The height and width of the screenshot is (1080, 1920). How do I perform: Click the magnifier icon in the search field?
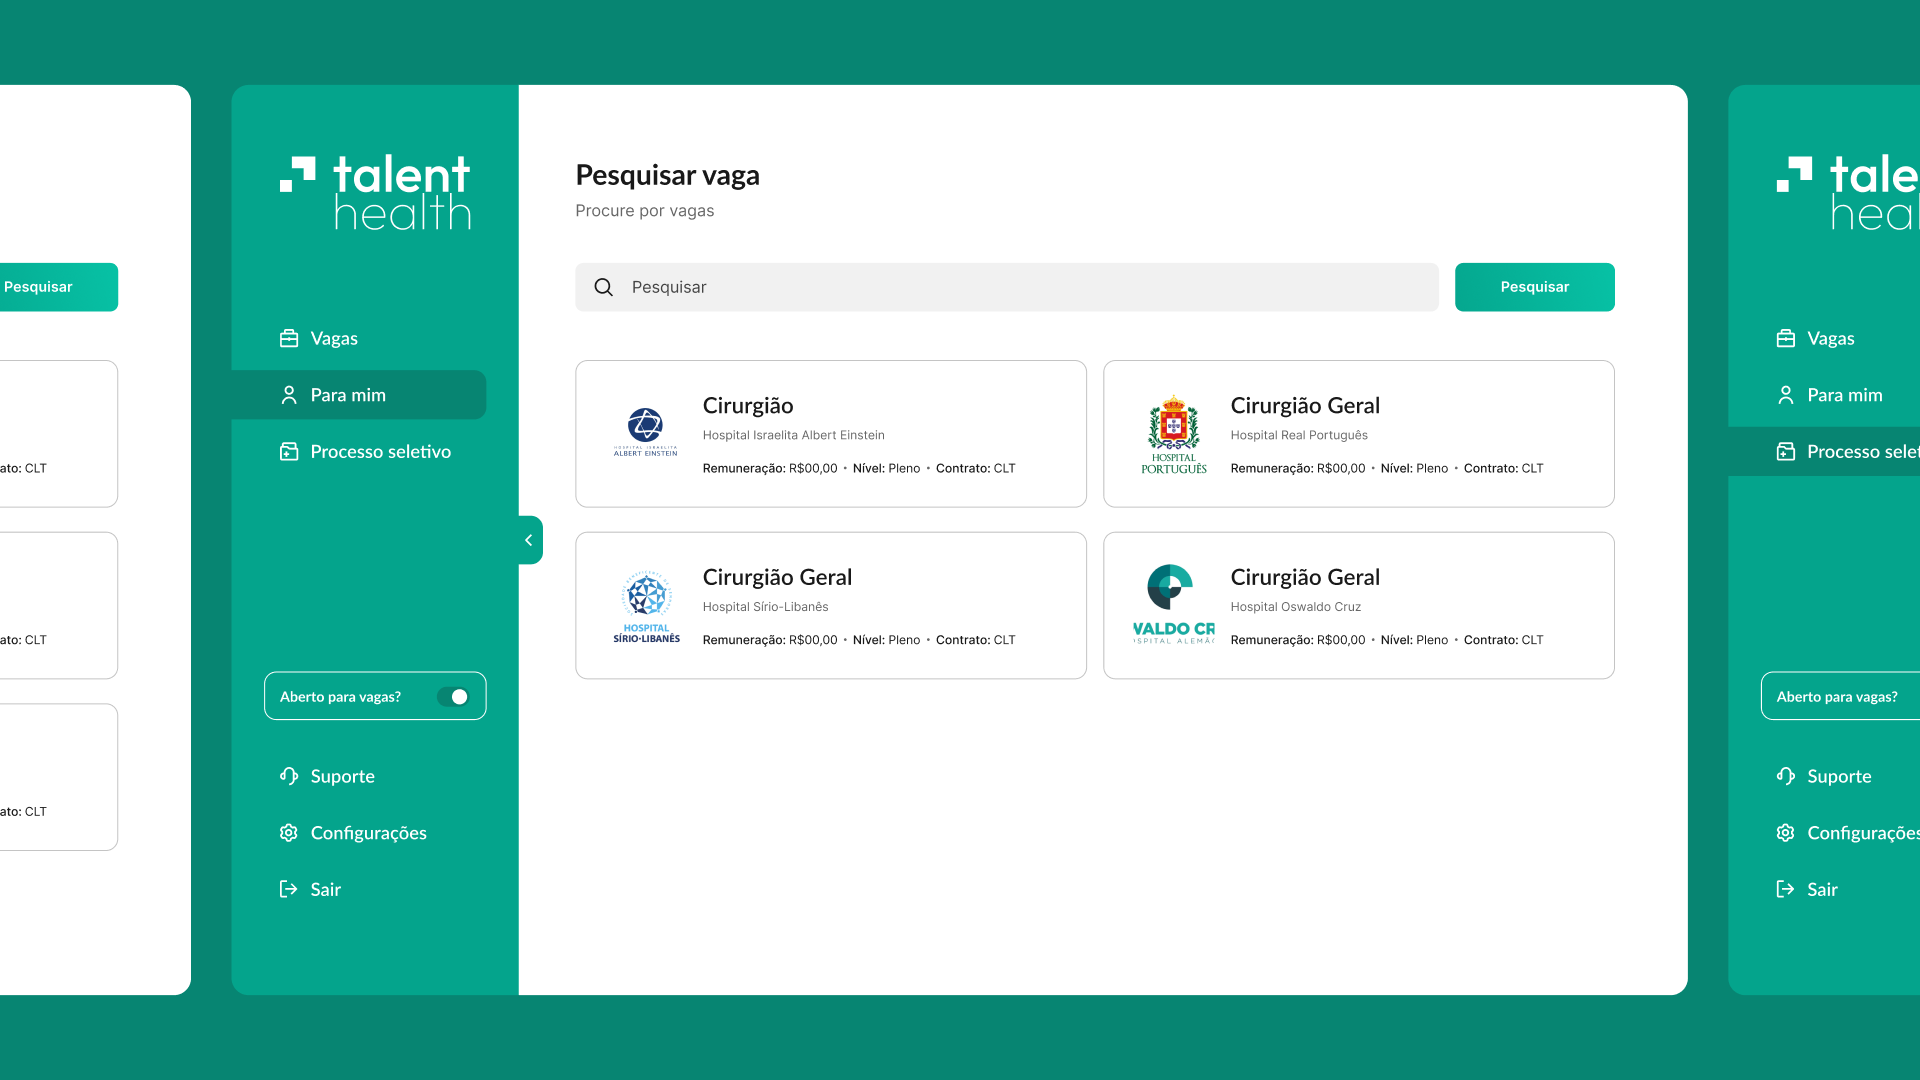pos(603,287)
